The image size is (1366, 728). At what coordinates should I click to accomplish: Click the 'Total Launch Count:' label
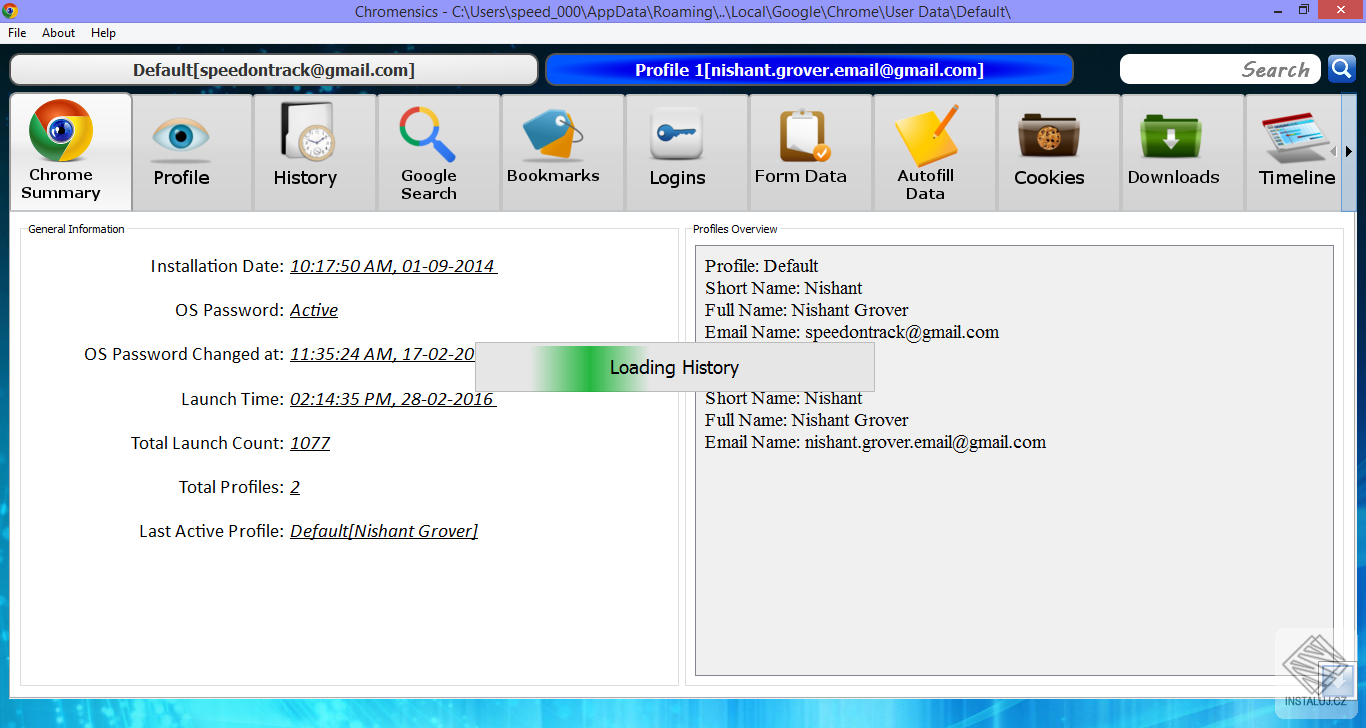point(208,443)
